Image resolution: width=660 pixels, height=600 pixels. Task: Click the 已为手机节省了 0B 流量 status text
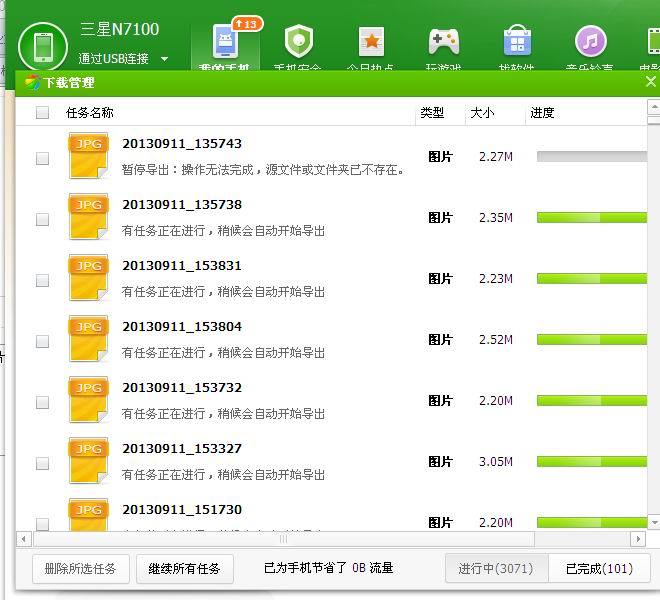click(328, 568)
